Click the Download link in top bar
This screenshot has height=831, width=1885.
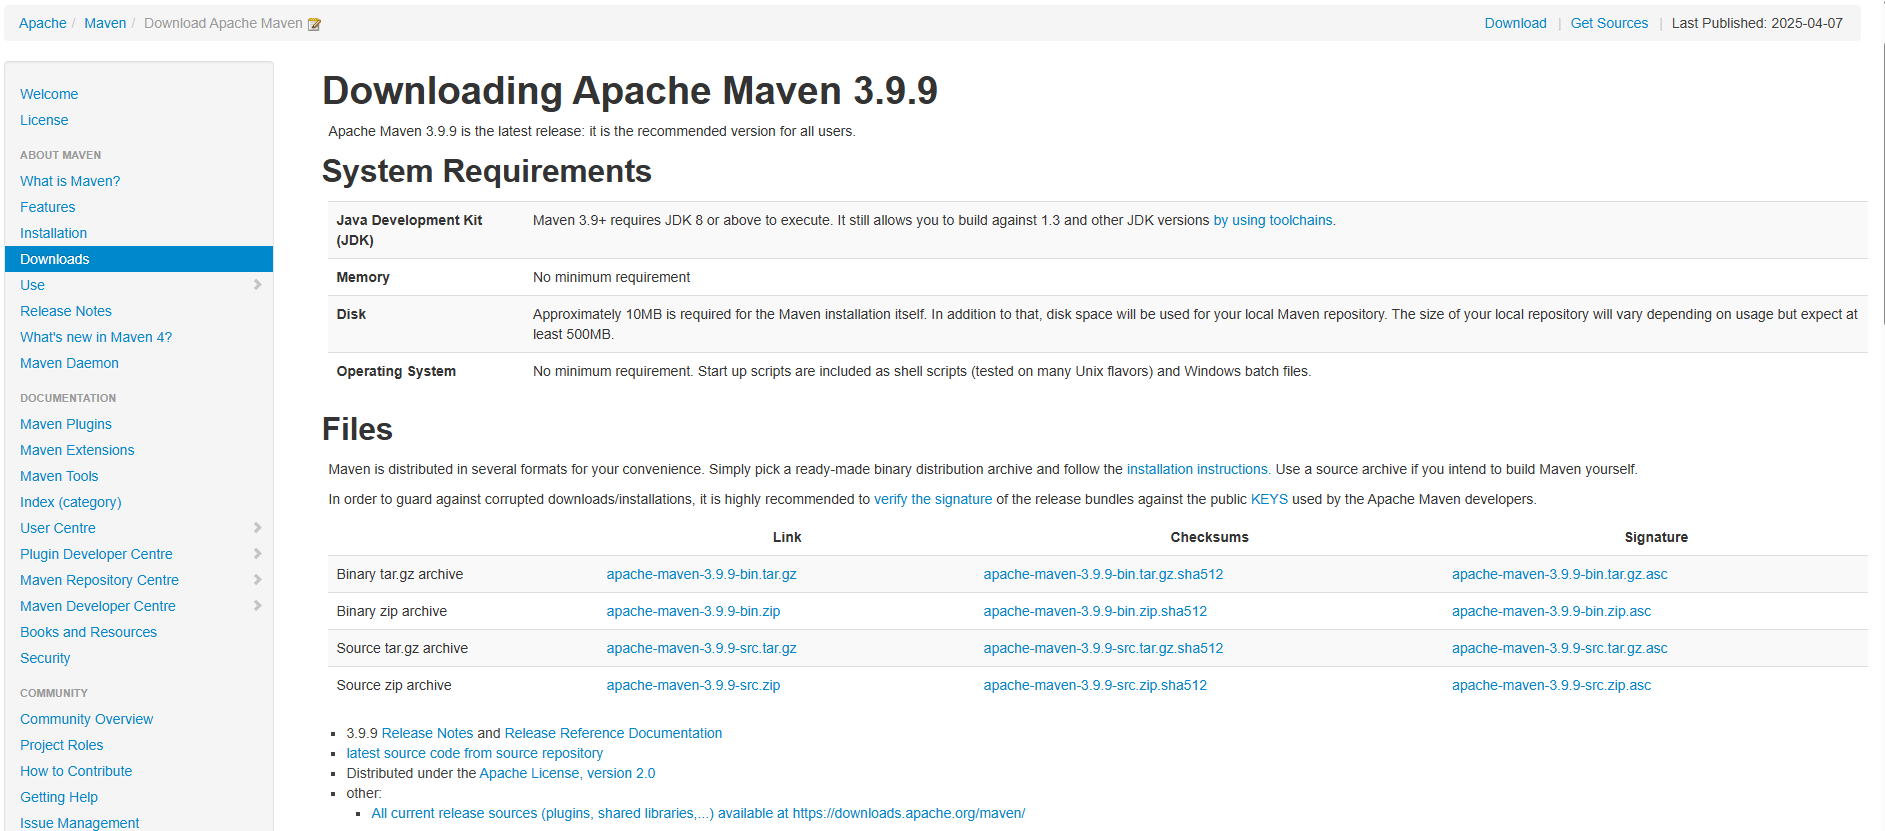(x=1515, y=23)
